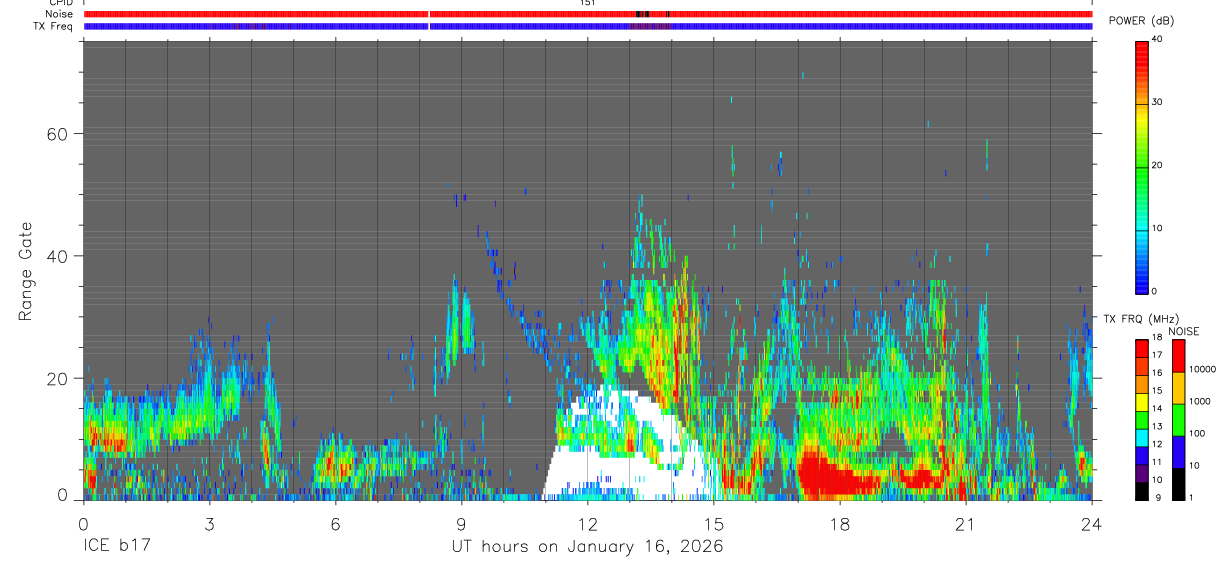Click the 40 label on the power colorbar

pyautogui.click(x=1157, y=39)
